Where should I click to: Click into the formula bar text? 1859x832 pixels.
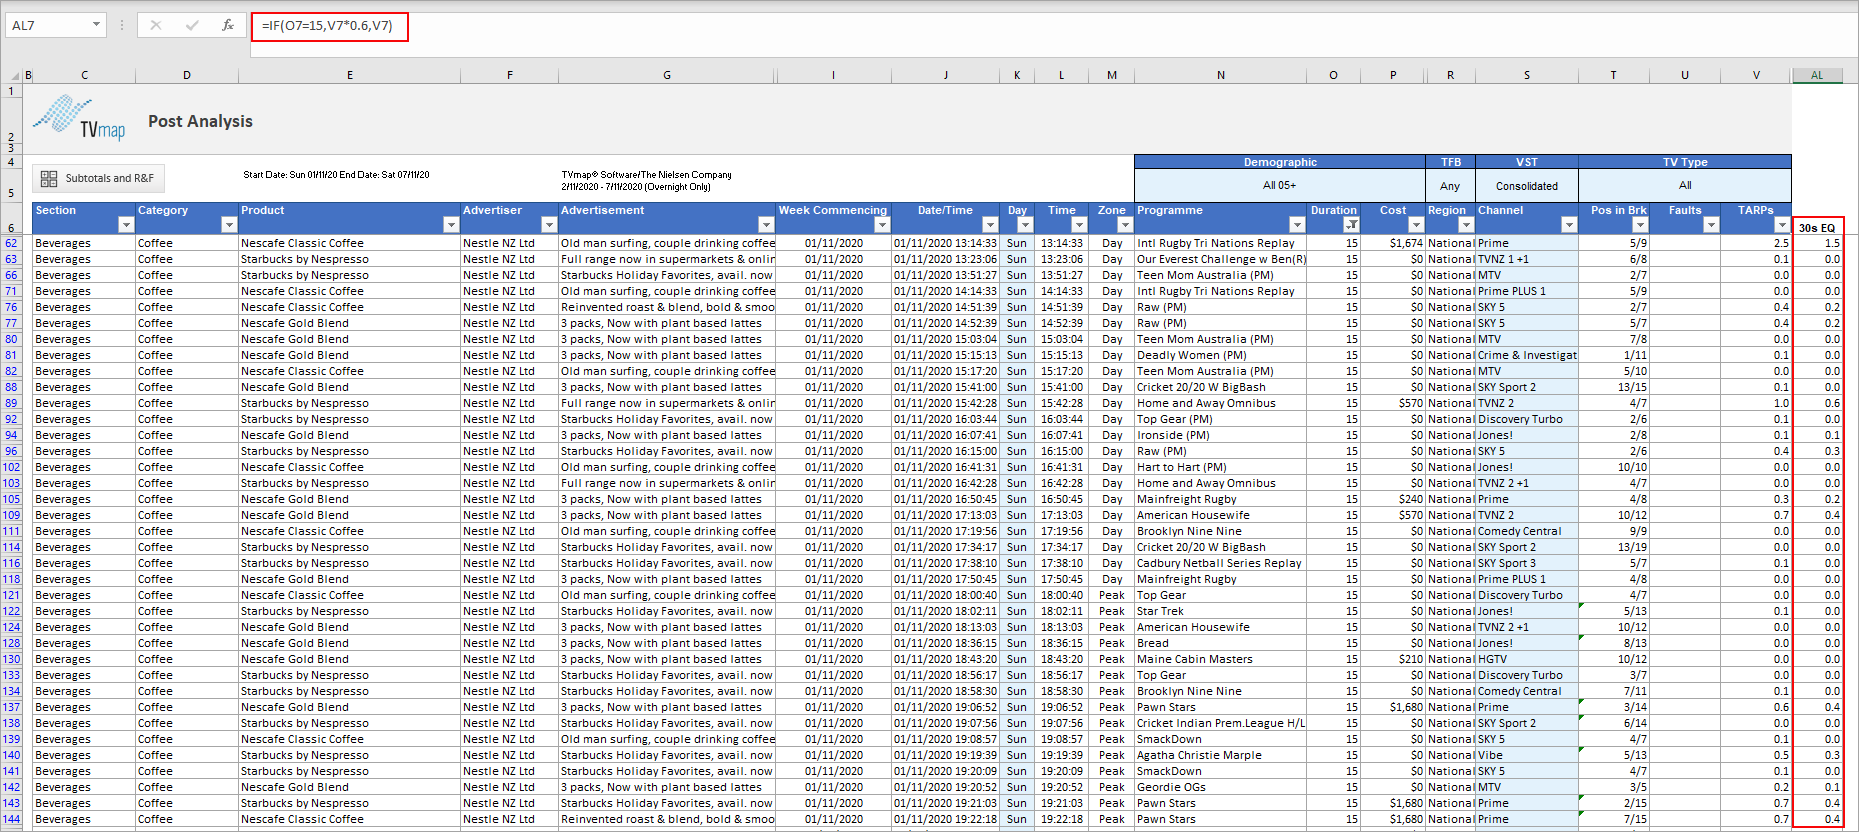tap(329, 26)
